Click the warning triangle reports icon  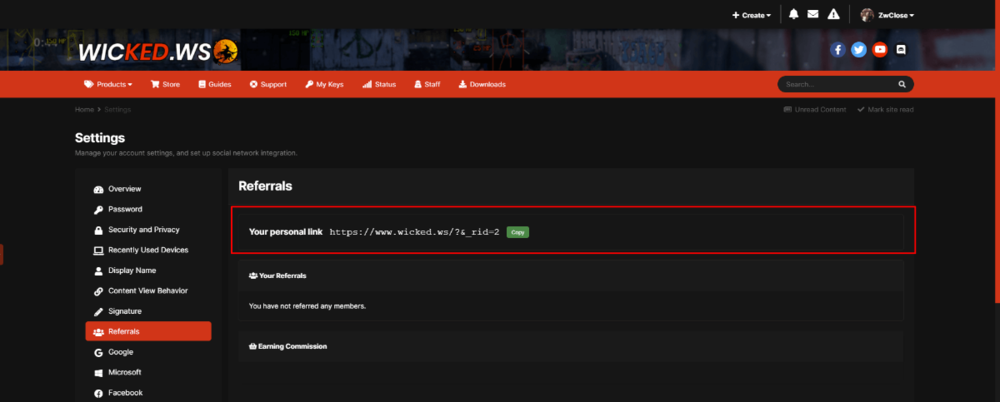833,15
